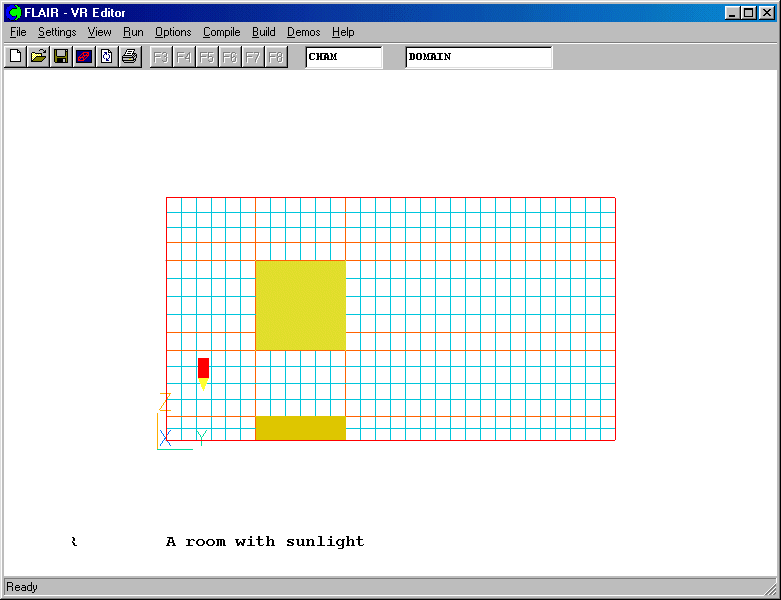Click the Open file folder icon
Image resolution: width=781 pixels, height=600 pixels.
tap(38, 57)
